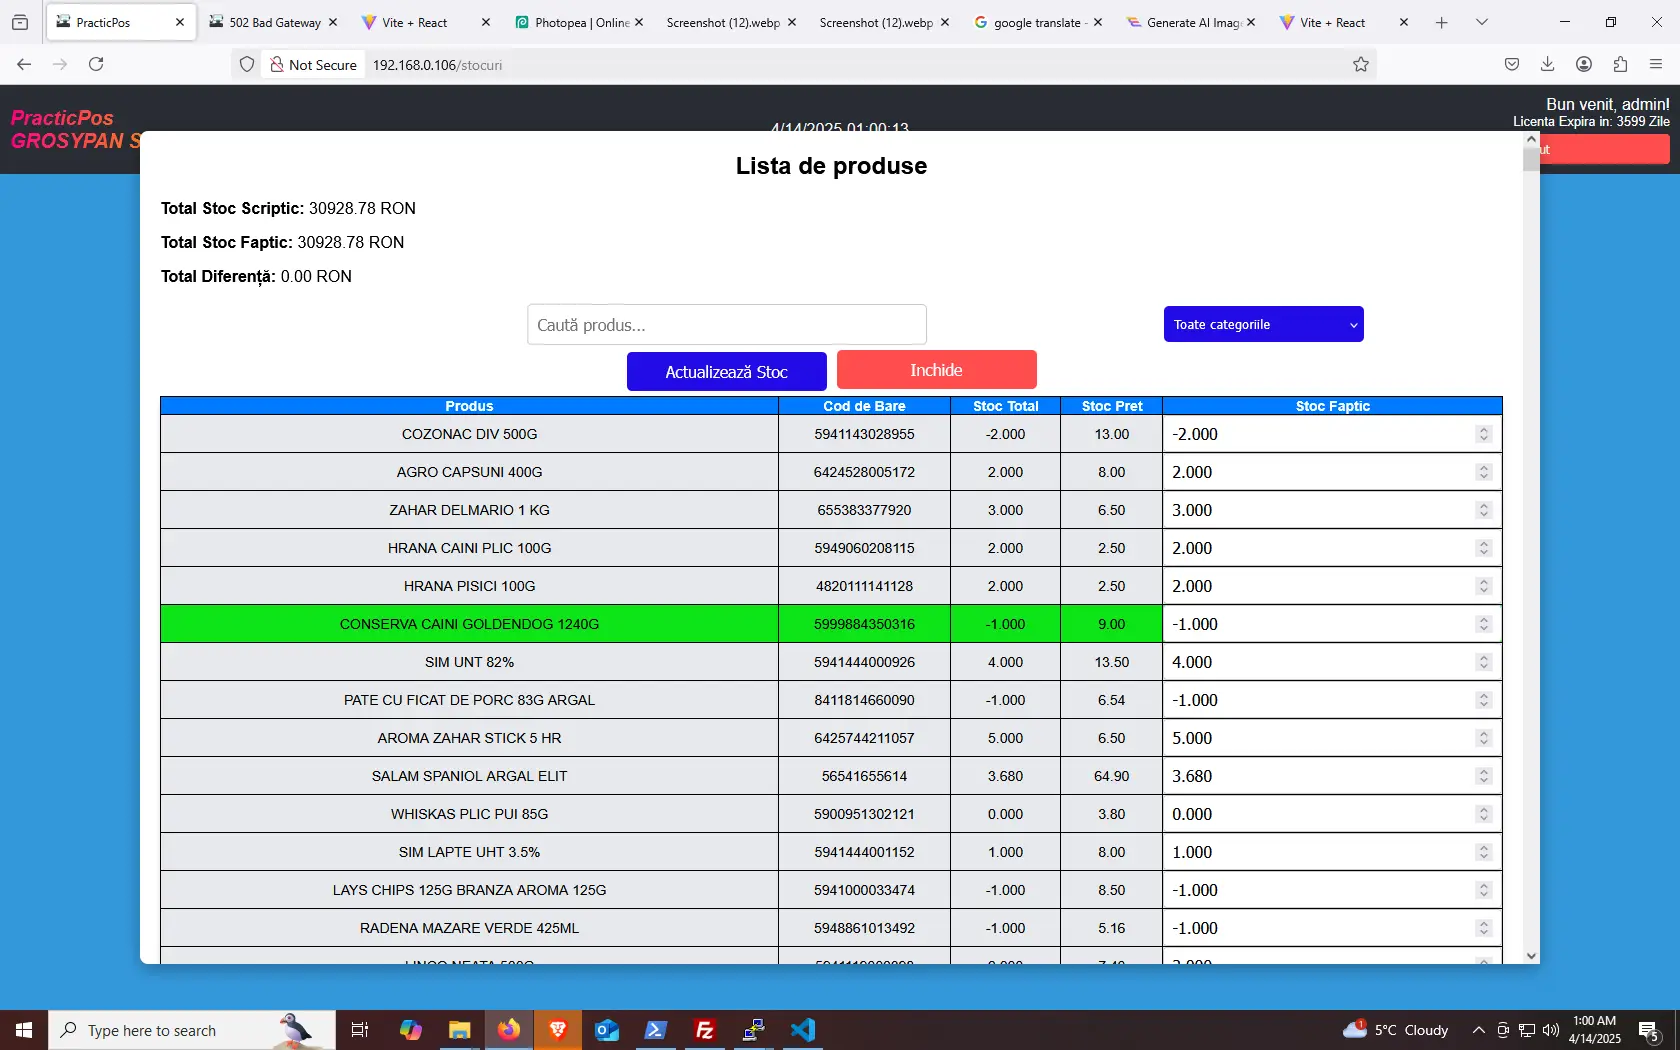Bookmark this page with the star icon
1680x1050 pixels.
(1360, 64)
